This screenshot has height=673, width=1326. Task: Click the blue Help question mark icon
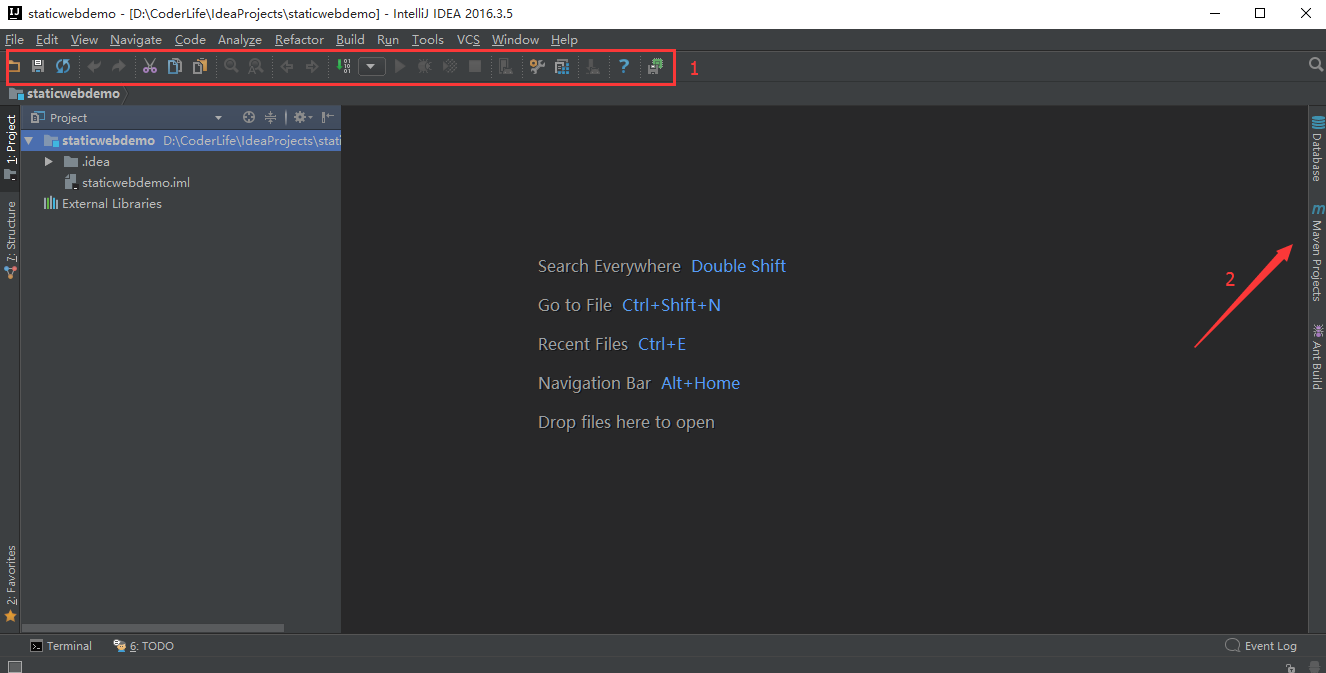click(624, 66)
